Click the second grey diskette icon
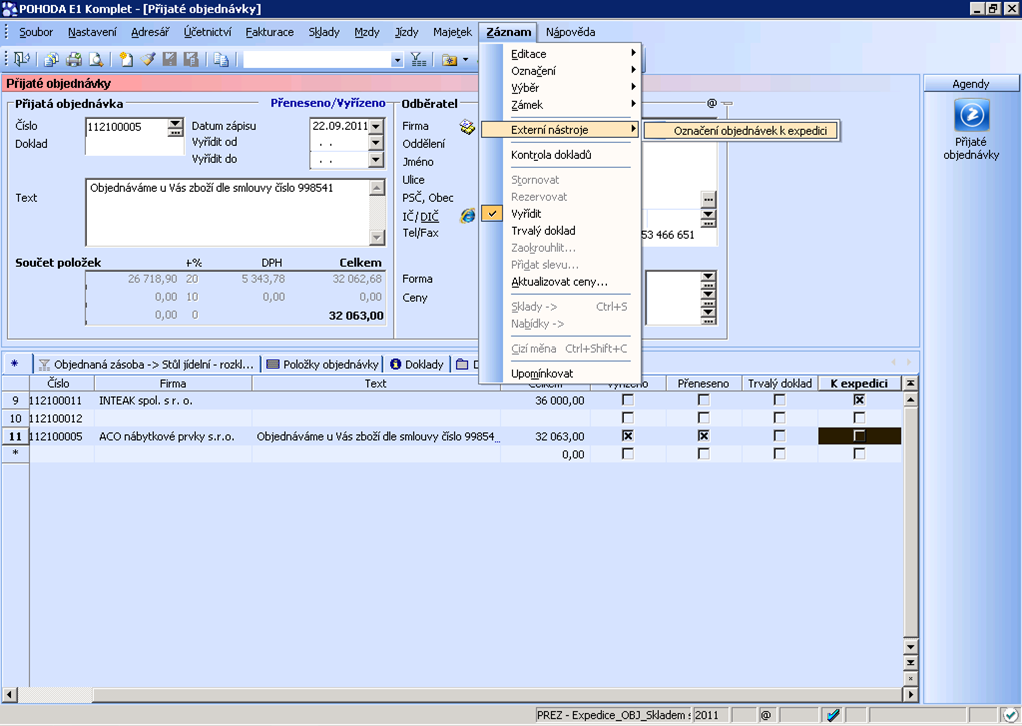The width and height of the screenshot is (1022, 726). 191,60
